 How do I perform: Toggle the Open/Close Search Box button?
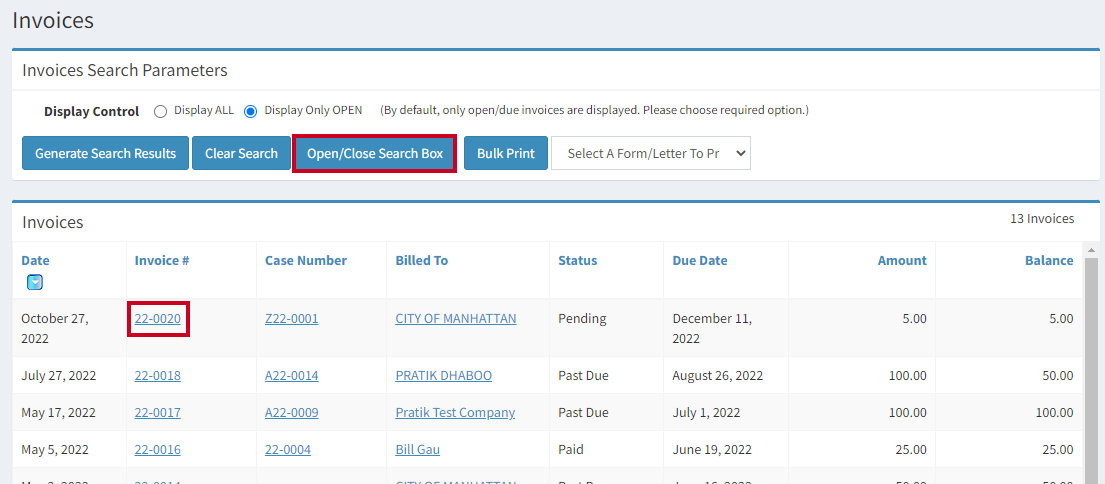375,153
